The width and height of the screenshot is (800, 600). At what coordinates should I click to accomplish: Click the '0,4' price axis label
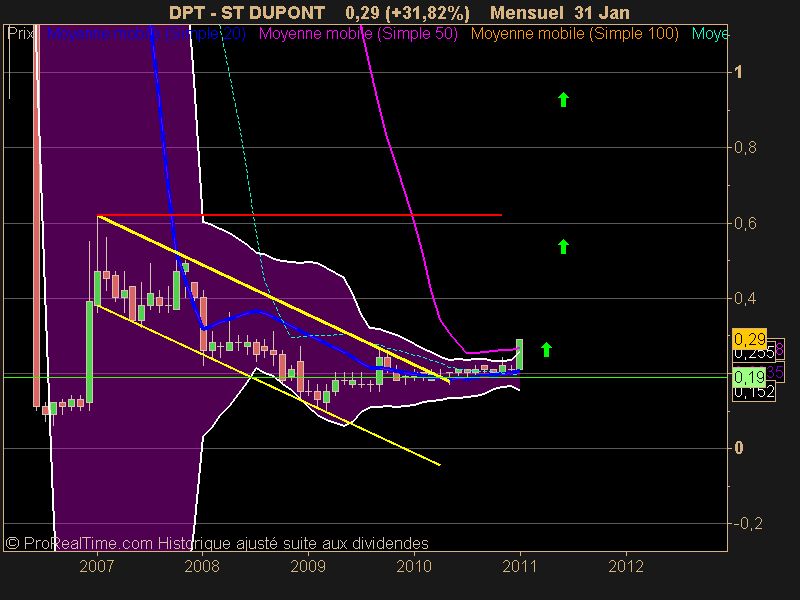(745, 298)
